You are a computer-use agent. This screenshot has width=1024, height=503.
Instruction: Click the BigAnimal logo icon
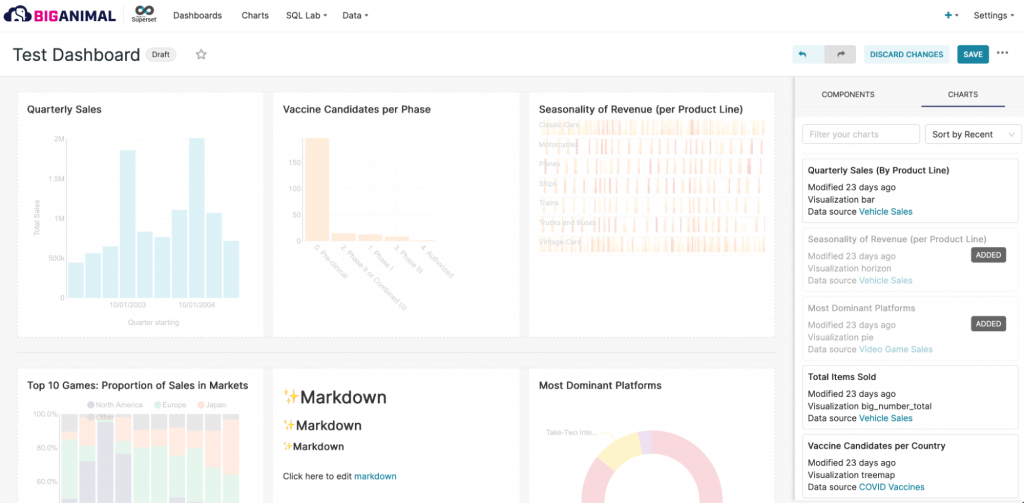[x=17, y=15]
